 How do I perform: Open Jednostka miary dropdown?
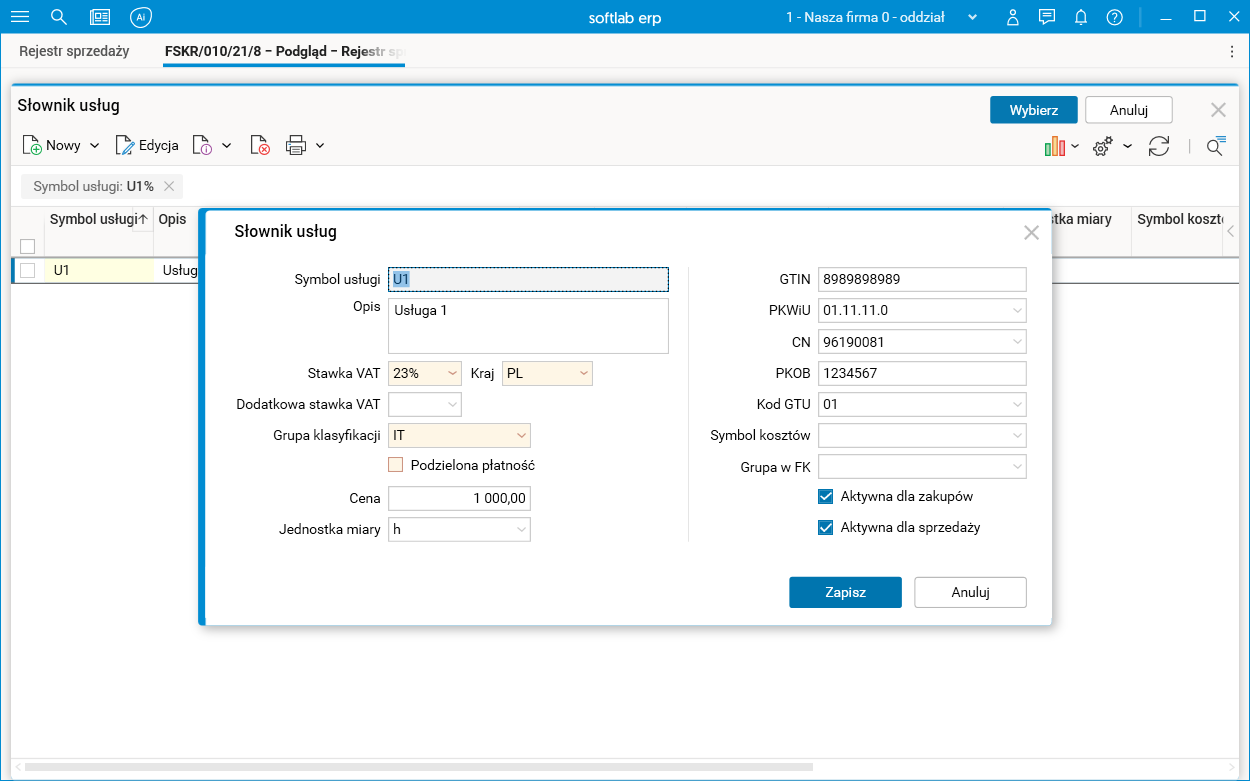coord(521,530)
